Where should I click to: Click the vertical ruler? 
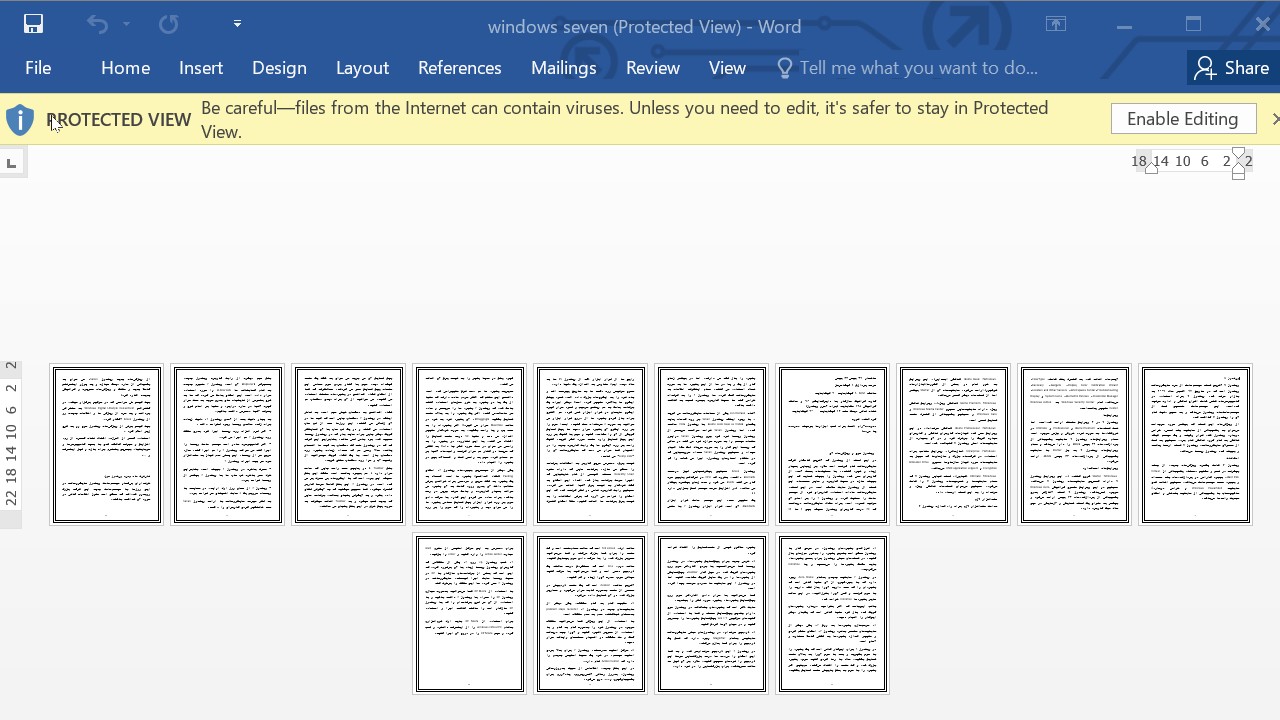click(x=11, y=443)
